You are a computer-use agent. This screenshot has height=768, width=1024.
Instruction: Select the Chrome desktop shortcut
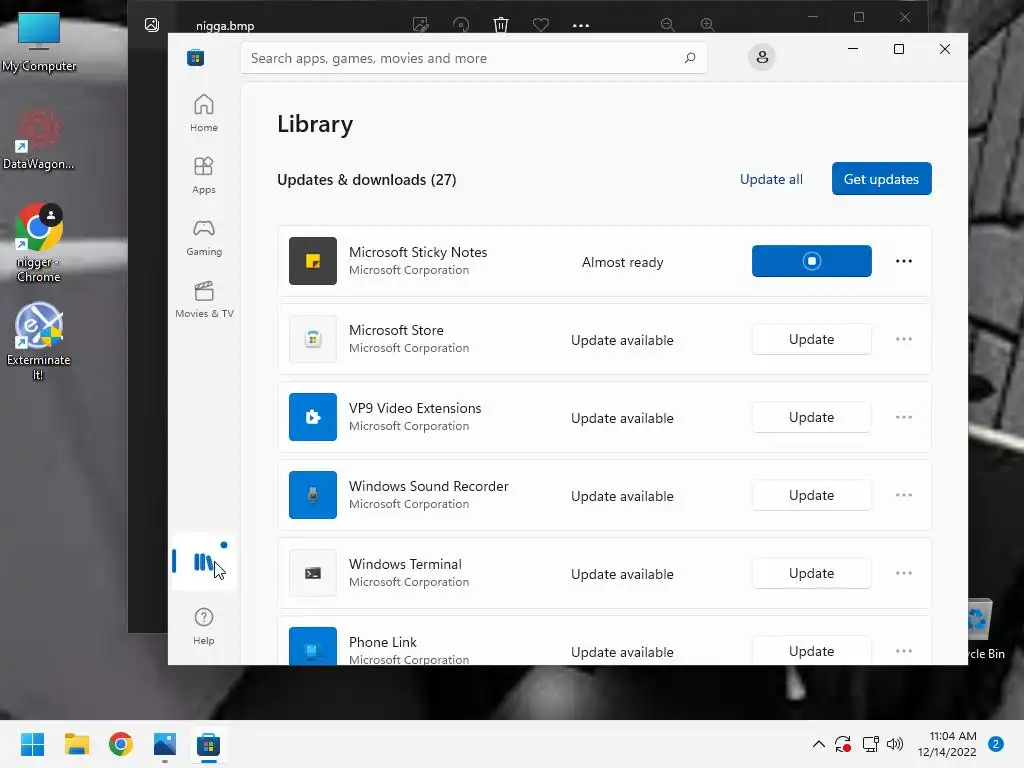coord(39,243)
